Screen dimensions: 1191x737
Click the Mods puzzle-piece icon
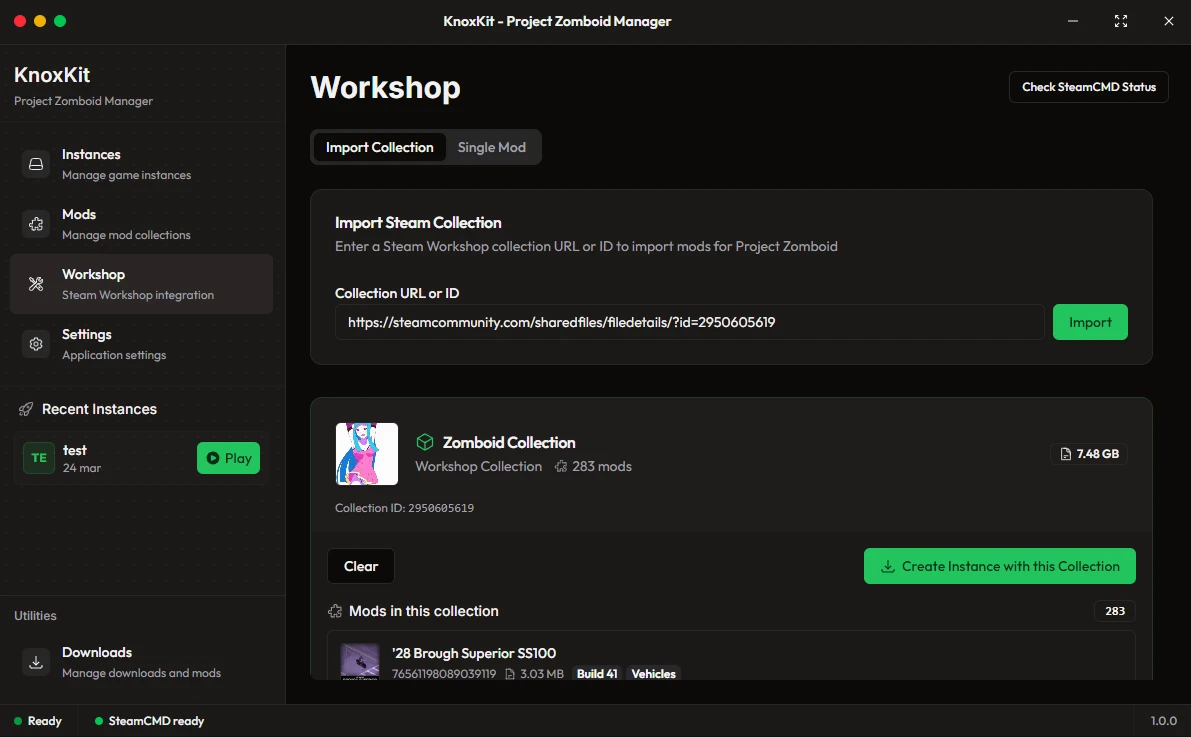(36, 224)
